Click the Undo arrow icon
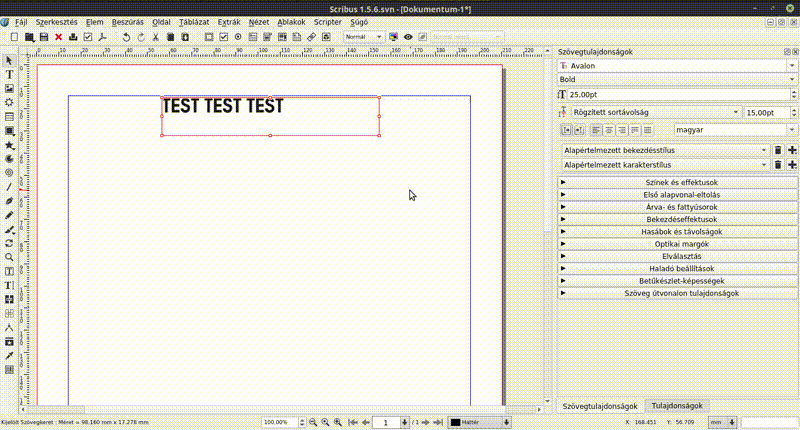The height and width of the screenshot is (430, 800). [x=126, y=37]
